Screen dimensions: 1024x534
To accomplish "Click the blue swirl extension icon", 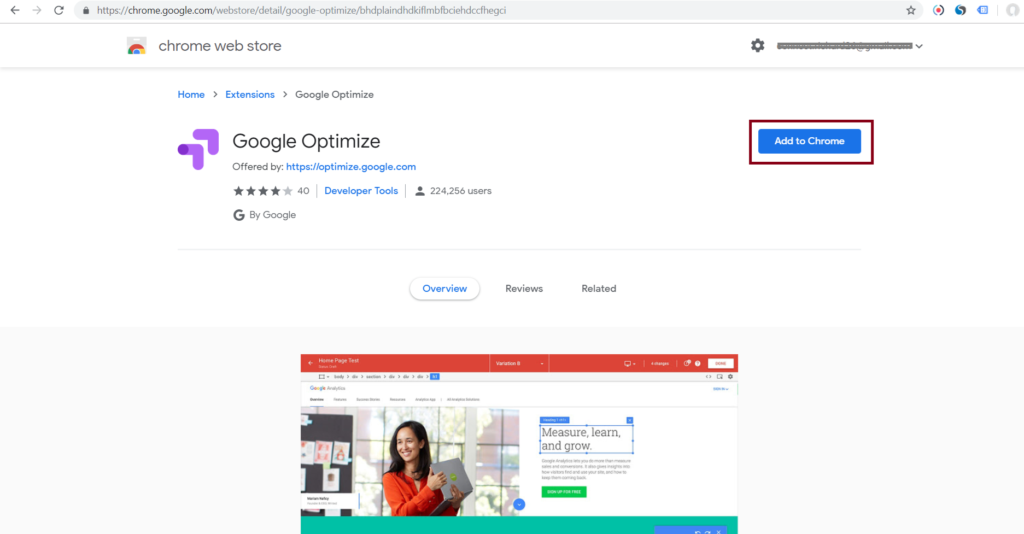I will point(960,10).
